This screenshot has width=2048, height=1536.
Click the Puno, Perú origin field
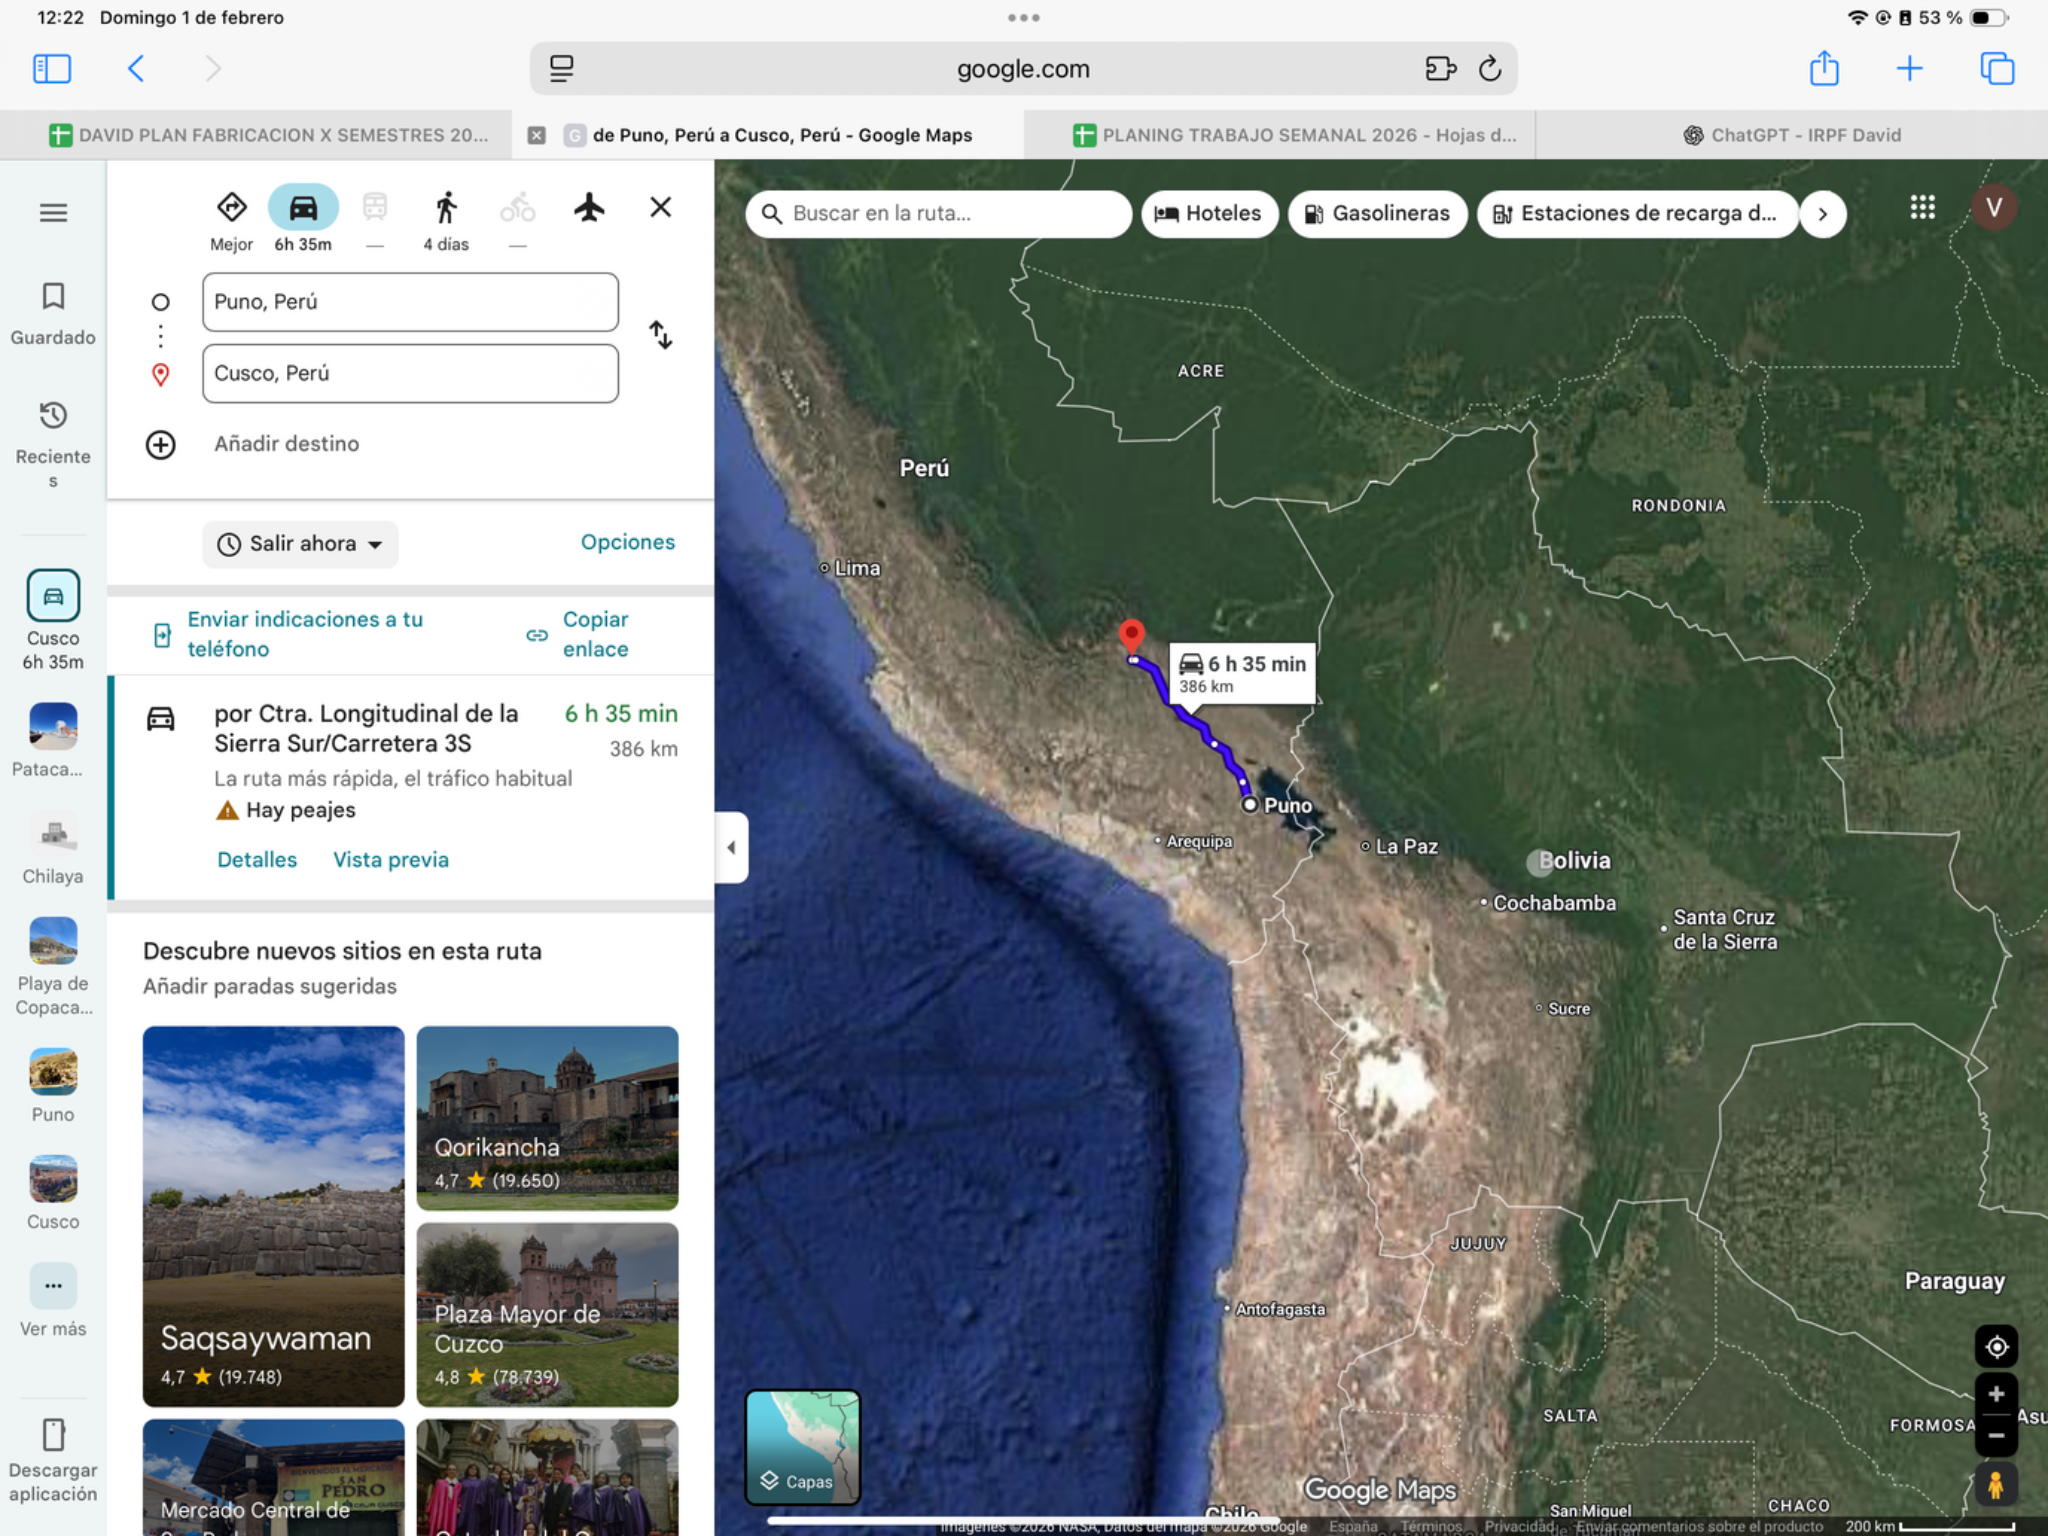410,302
